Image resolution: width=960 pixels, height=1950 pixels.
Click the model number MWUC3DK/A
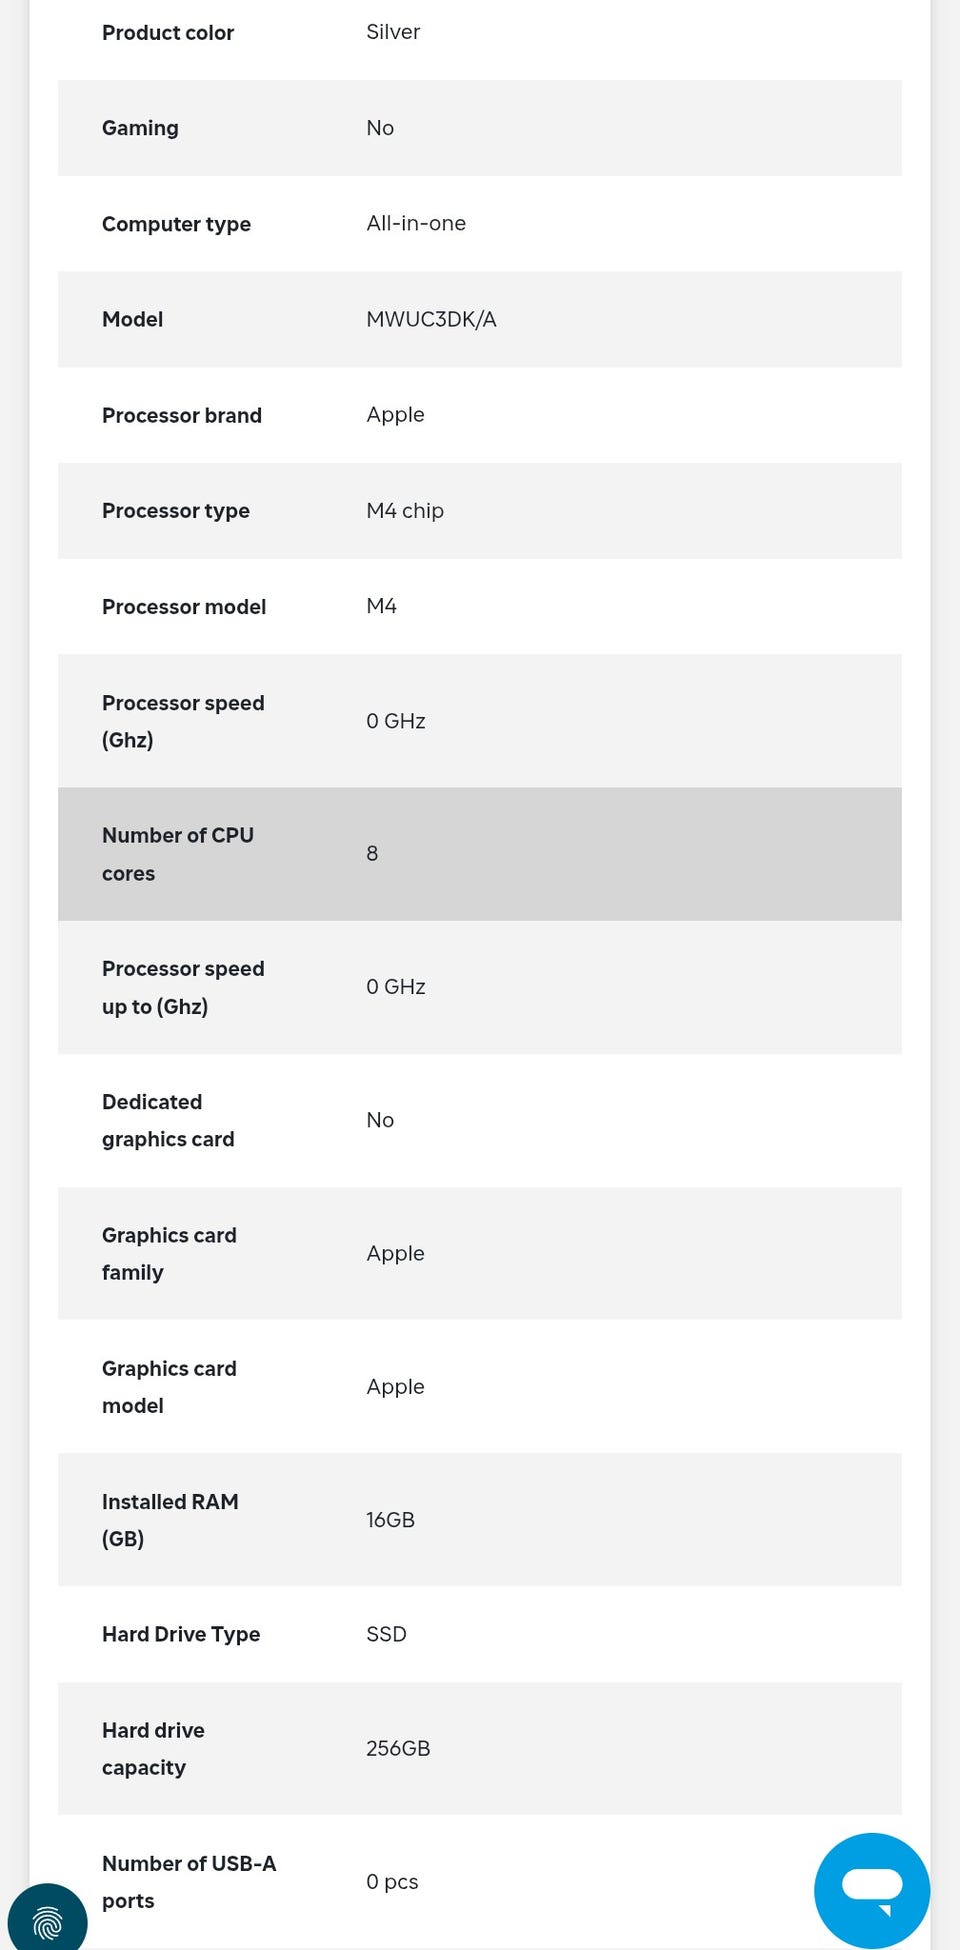tap(431, 319)
